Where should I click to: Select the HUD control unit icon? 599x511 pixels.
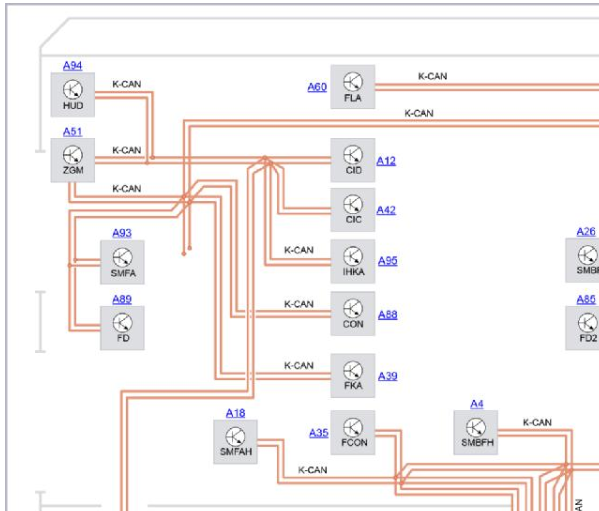pos(73,94)
